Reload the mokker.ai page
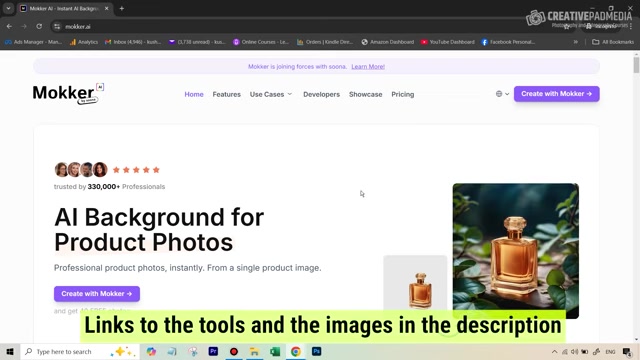Viewport: 640px width, 360px height. [39, 26]
